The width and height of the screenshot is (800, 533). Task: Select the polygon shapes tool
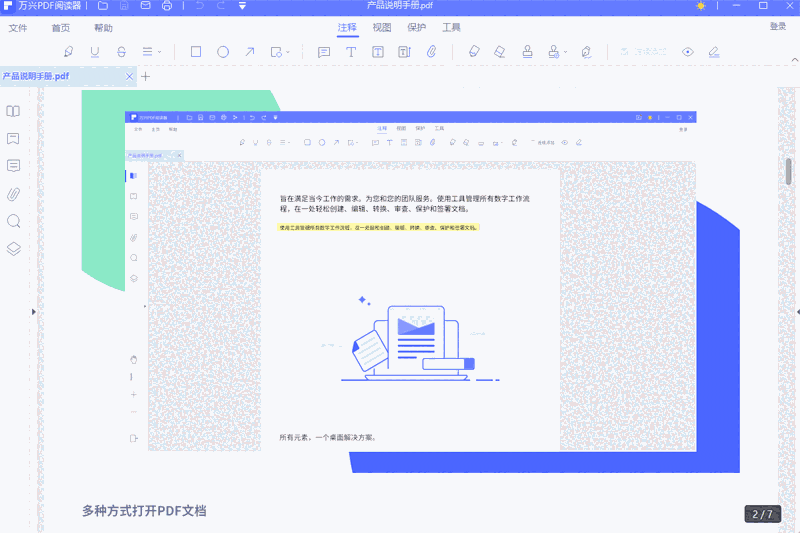click(276, 52)
